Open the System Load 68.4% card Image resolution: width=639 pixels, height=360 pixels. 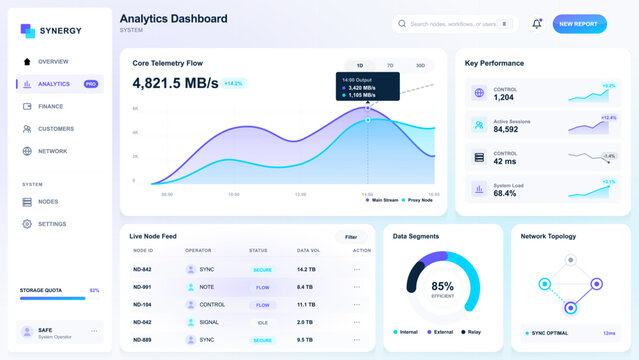click(x=543, y=189)
